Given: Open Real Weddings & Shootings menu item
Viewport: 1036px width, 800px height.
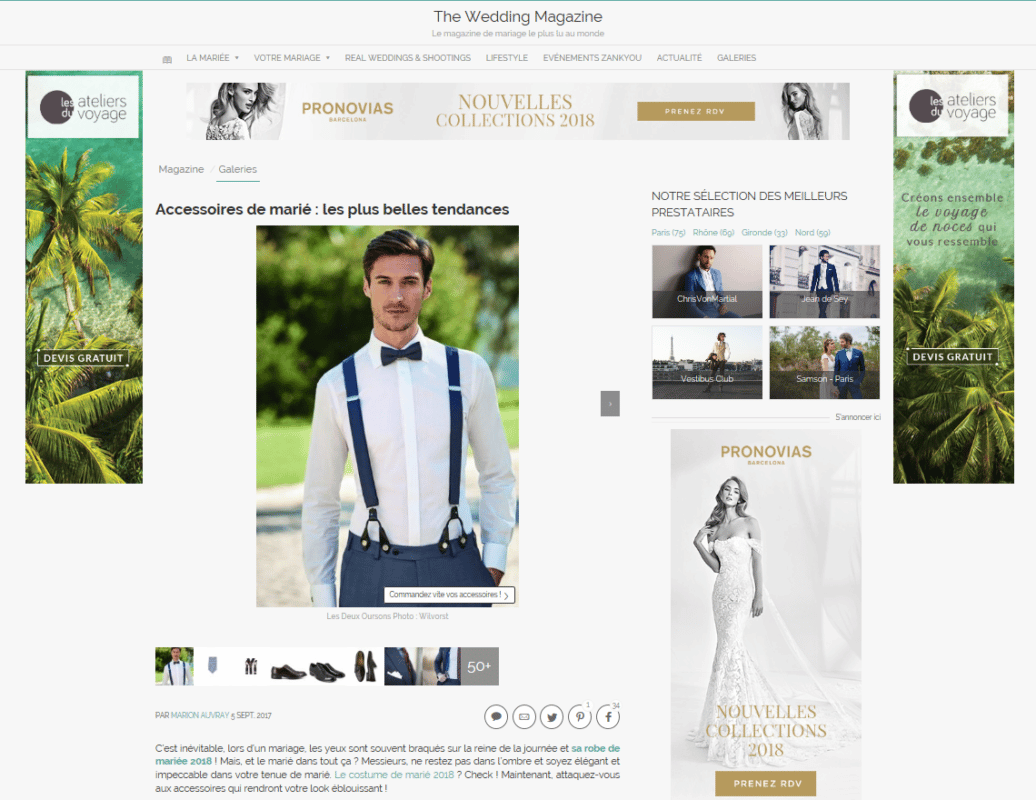Looking at the screenshot, I should click(x=407, y=58).
